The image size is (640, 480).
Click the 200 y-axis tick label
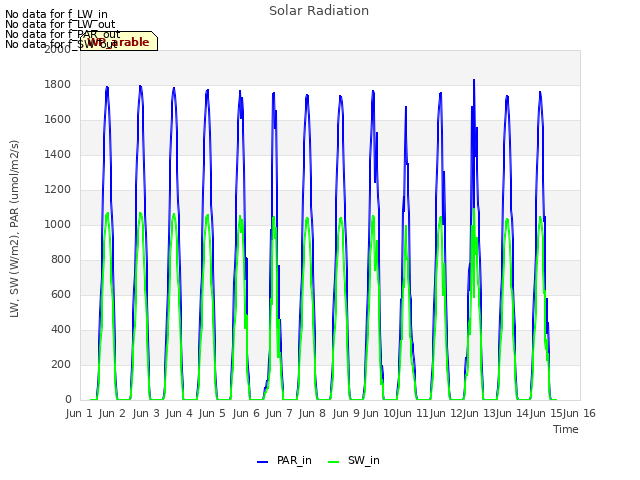(61, 364)
